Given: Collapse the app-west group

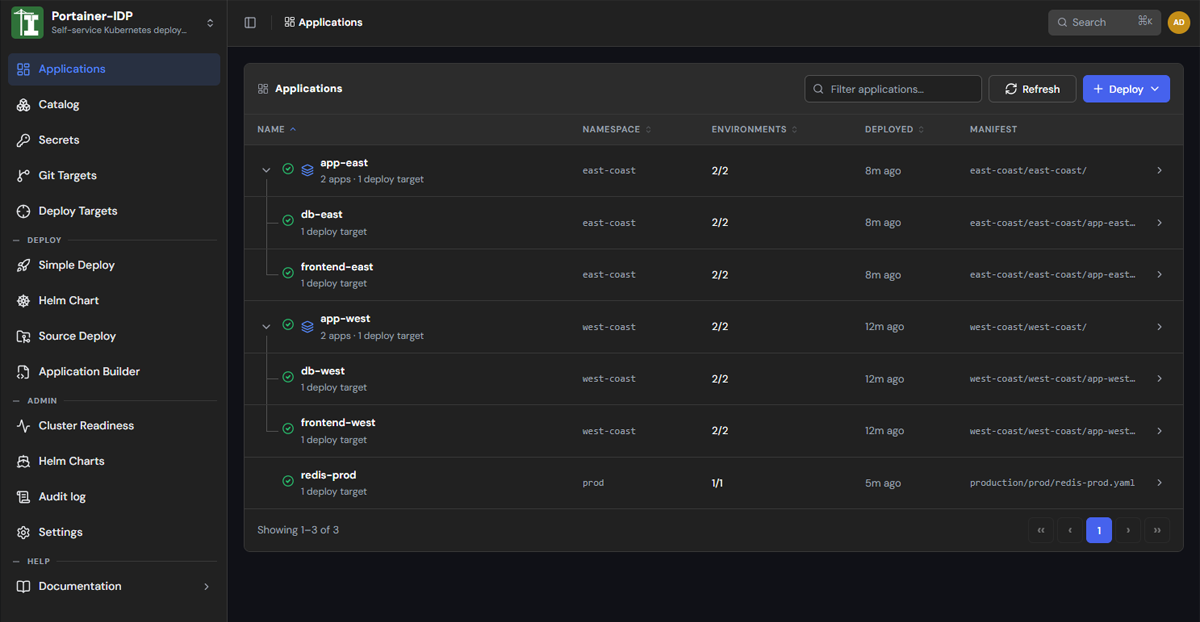Looking at the screenshot, I should [266, 327].
